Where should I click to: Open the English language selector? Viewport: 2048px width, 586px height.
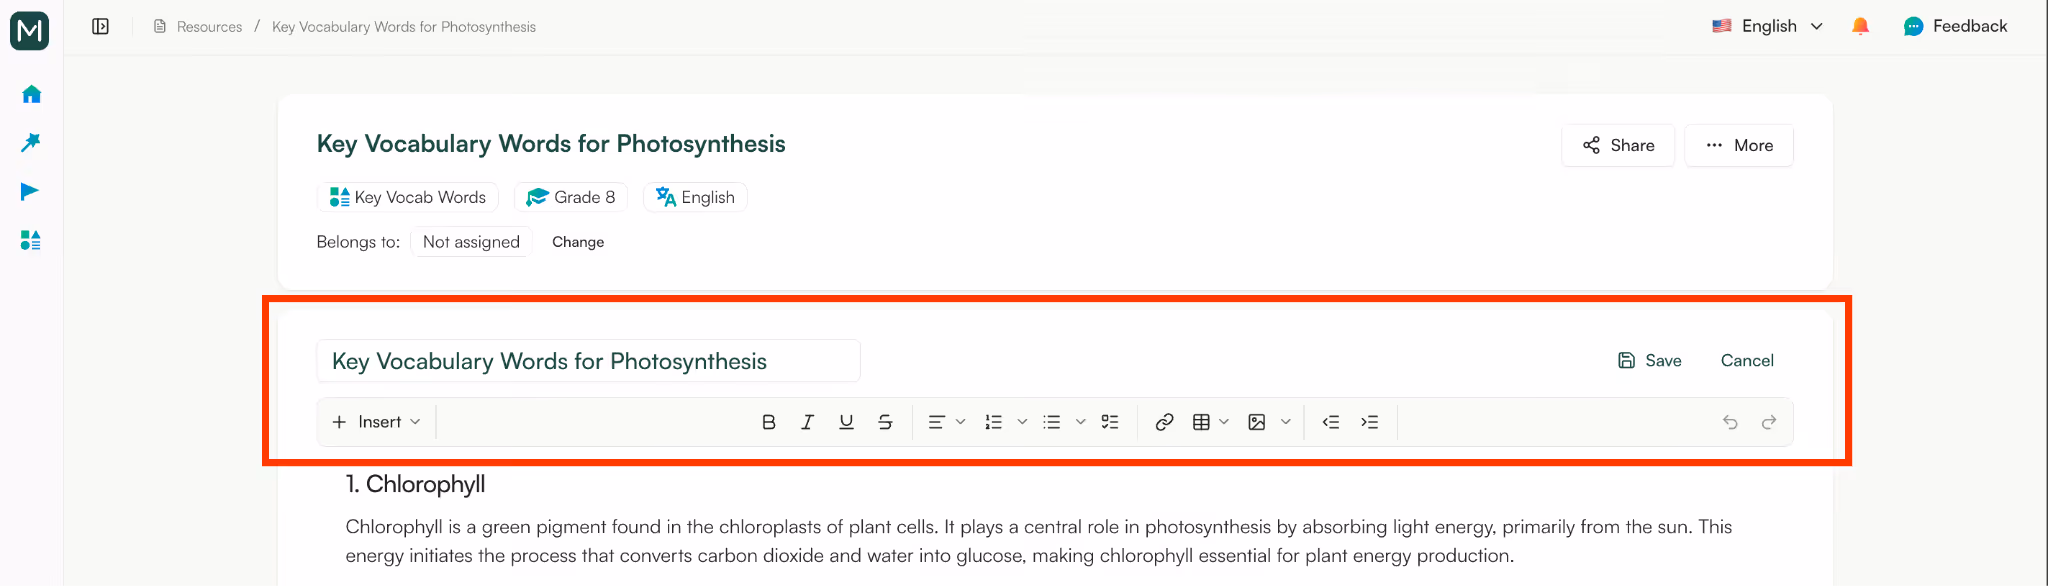(x=1768, y=26)
